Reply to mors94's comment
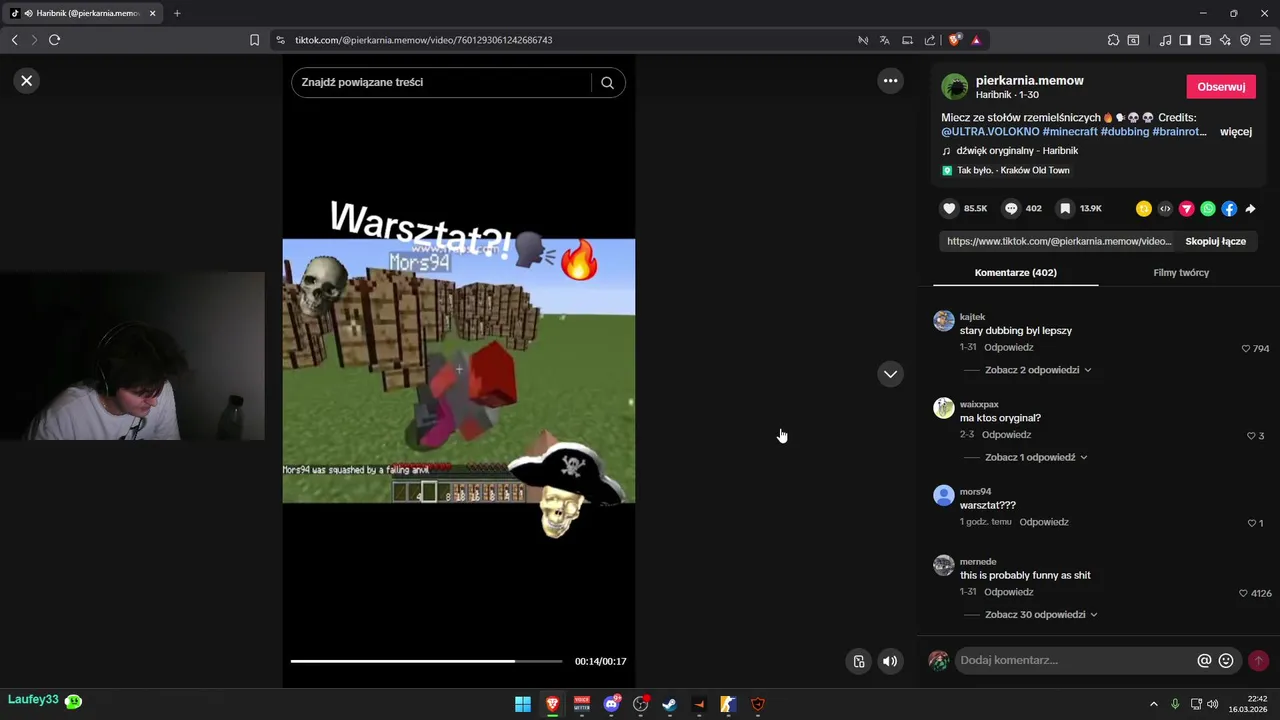 (x=1044, y=522)
